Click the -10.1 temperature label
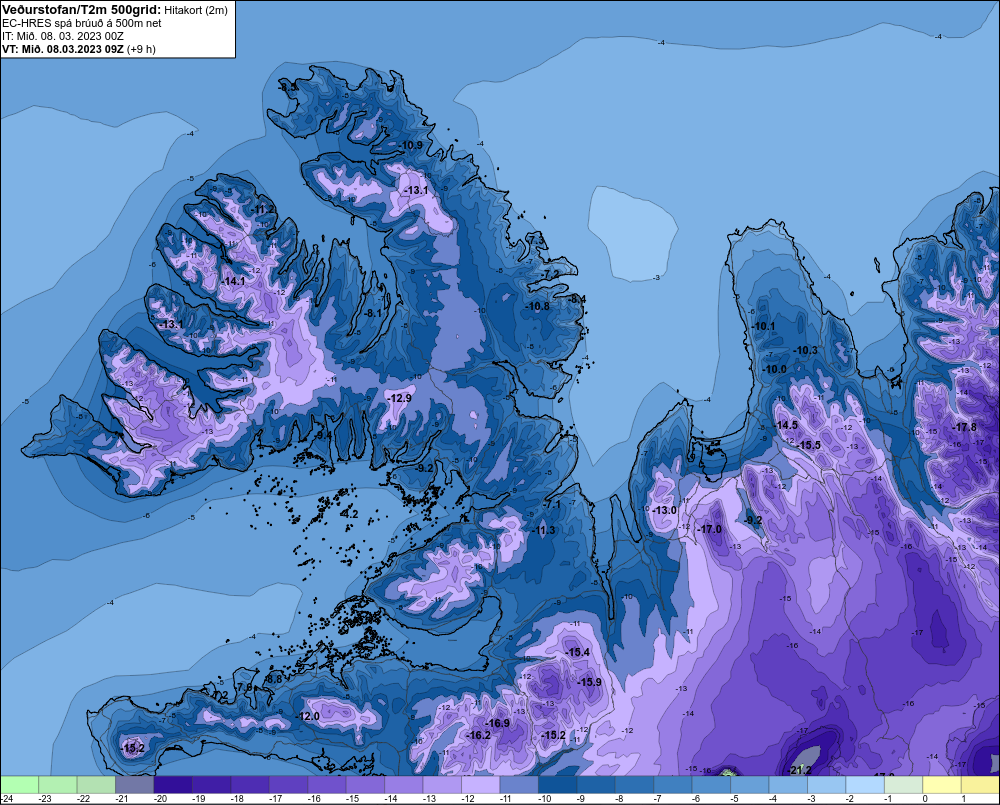The width and height of the screenshot is (1000, 805). click(763, 327)
